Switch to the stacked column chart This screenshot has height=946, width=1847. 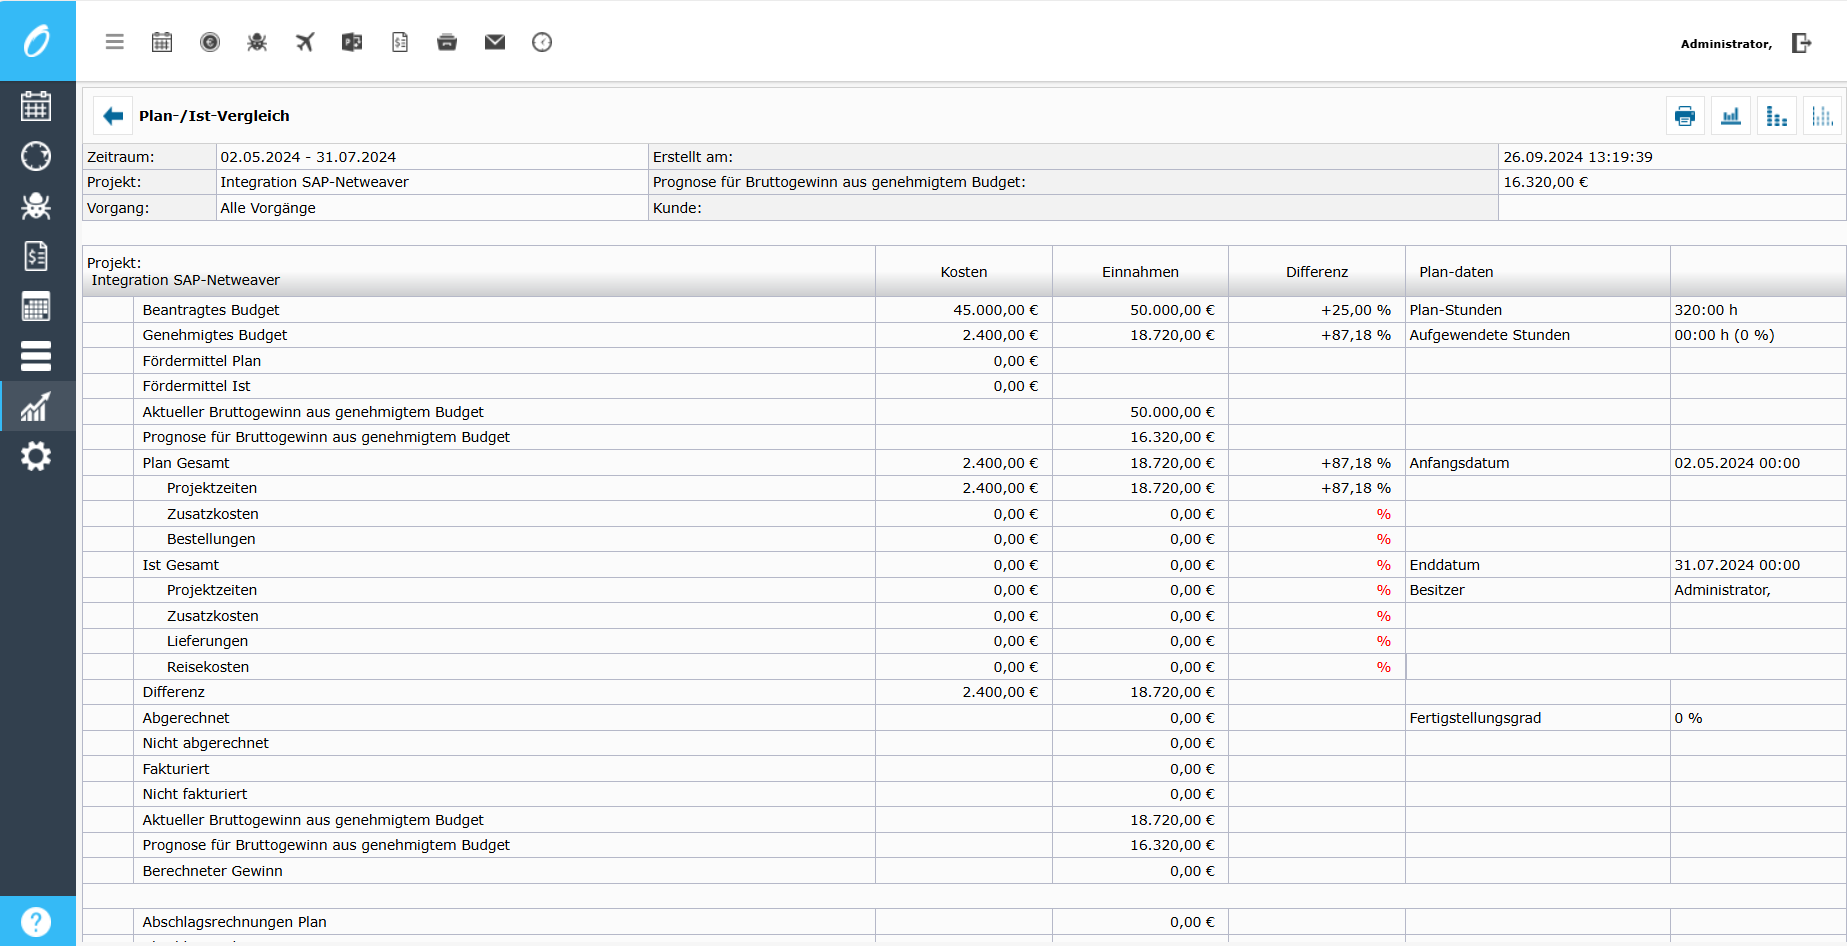1777,116
